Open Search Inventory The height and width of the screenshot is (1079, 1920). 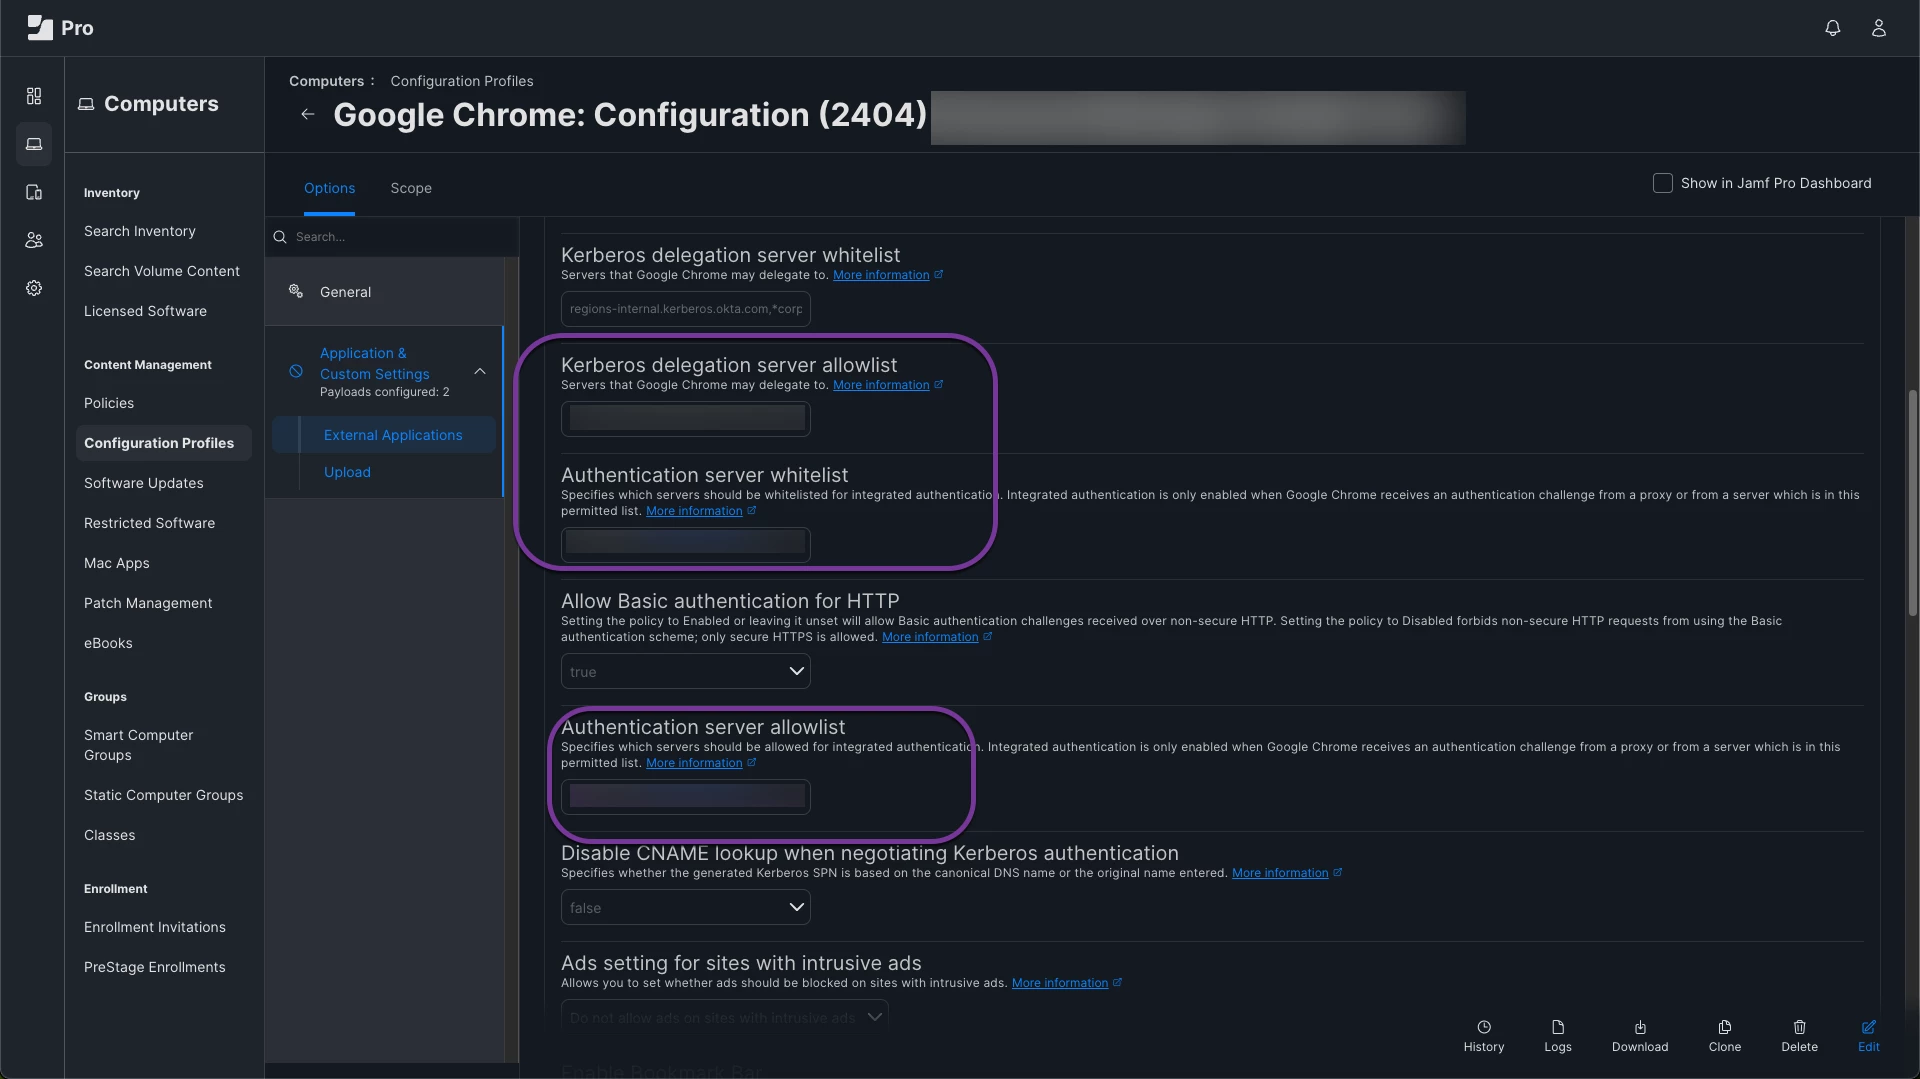(140, 231)
